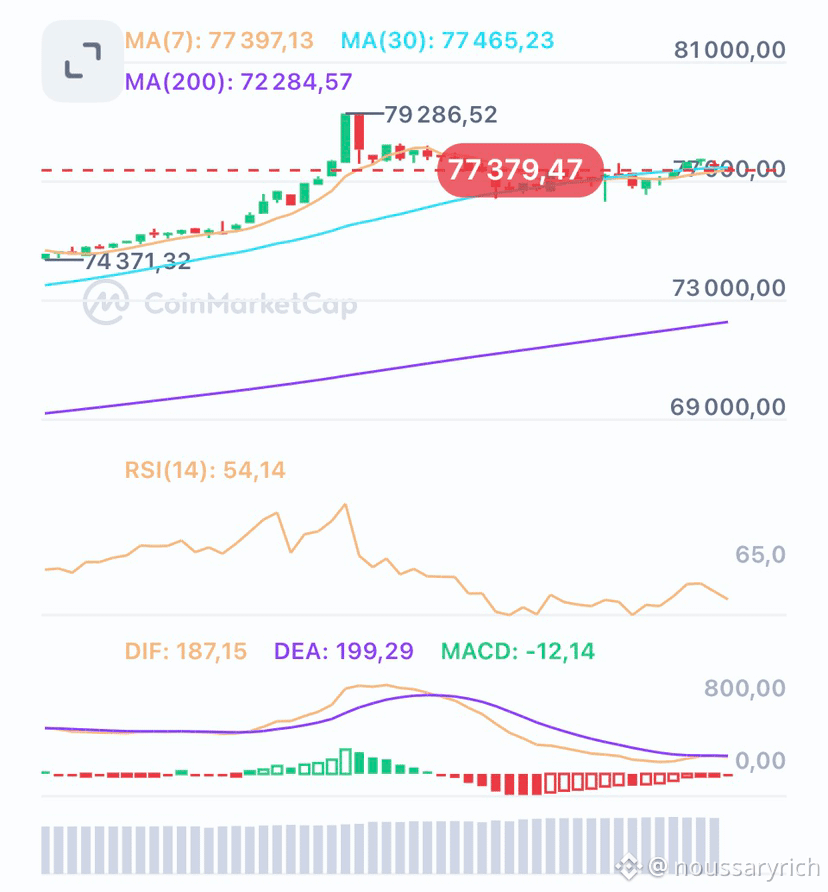Screen dimensions: 828x892
Task: Tap the current price tag 77 379,47
Action: (x=520, y=170)
